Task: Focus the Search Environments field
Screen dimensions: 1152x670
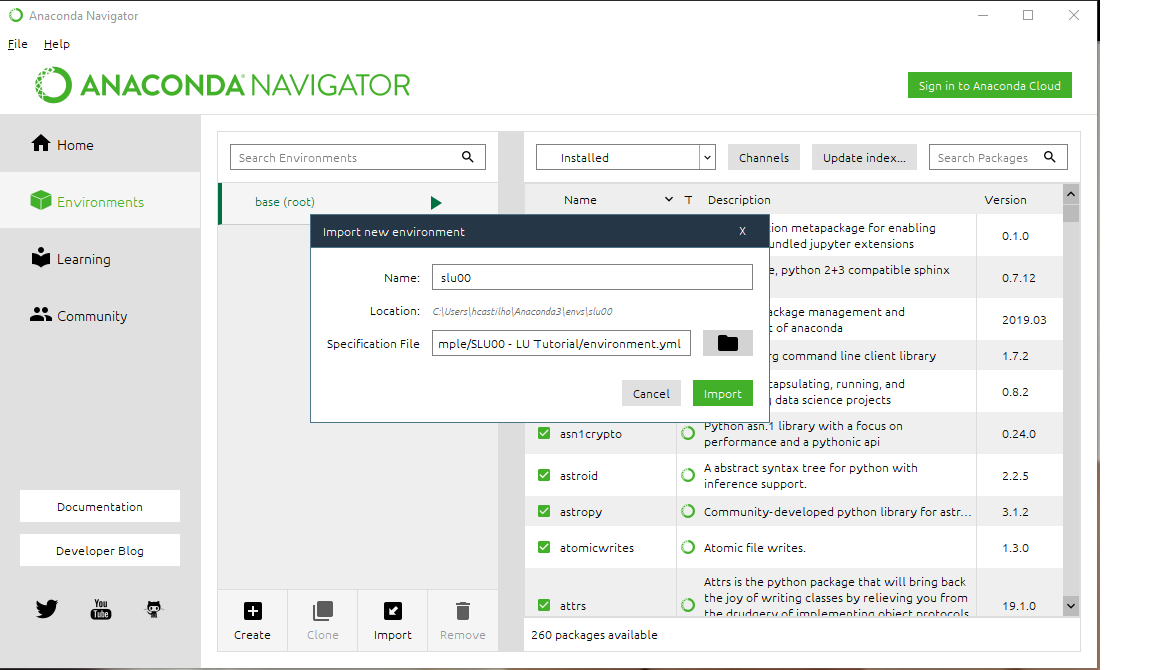Action: pyautogui.click(x=358, y=157)
